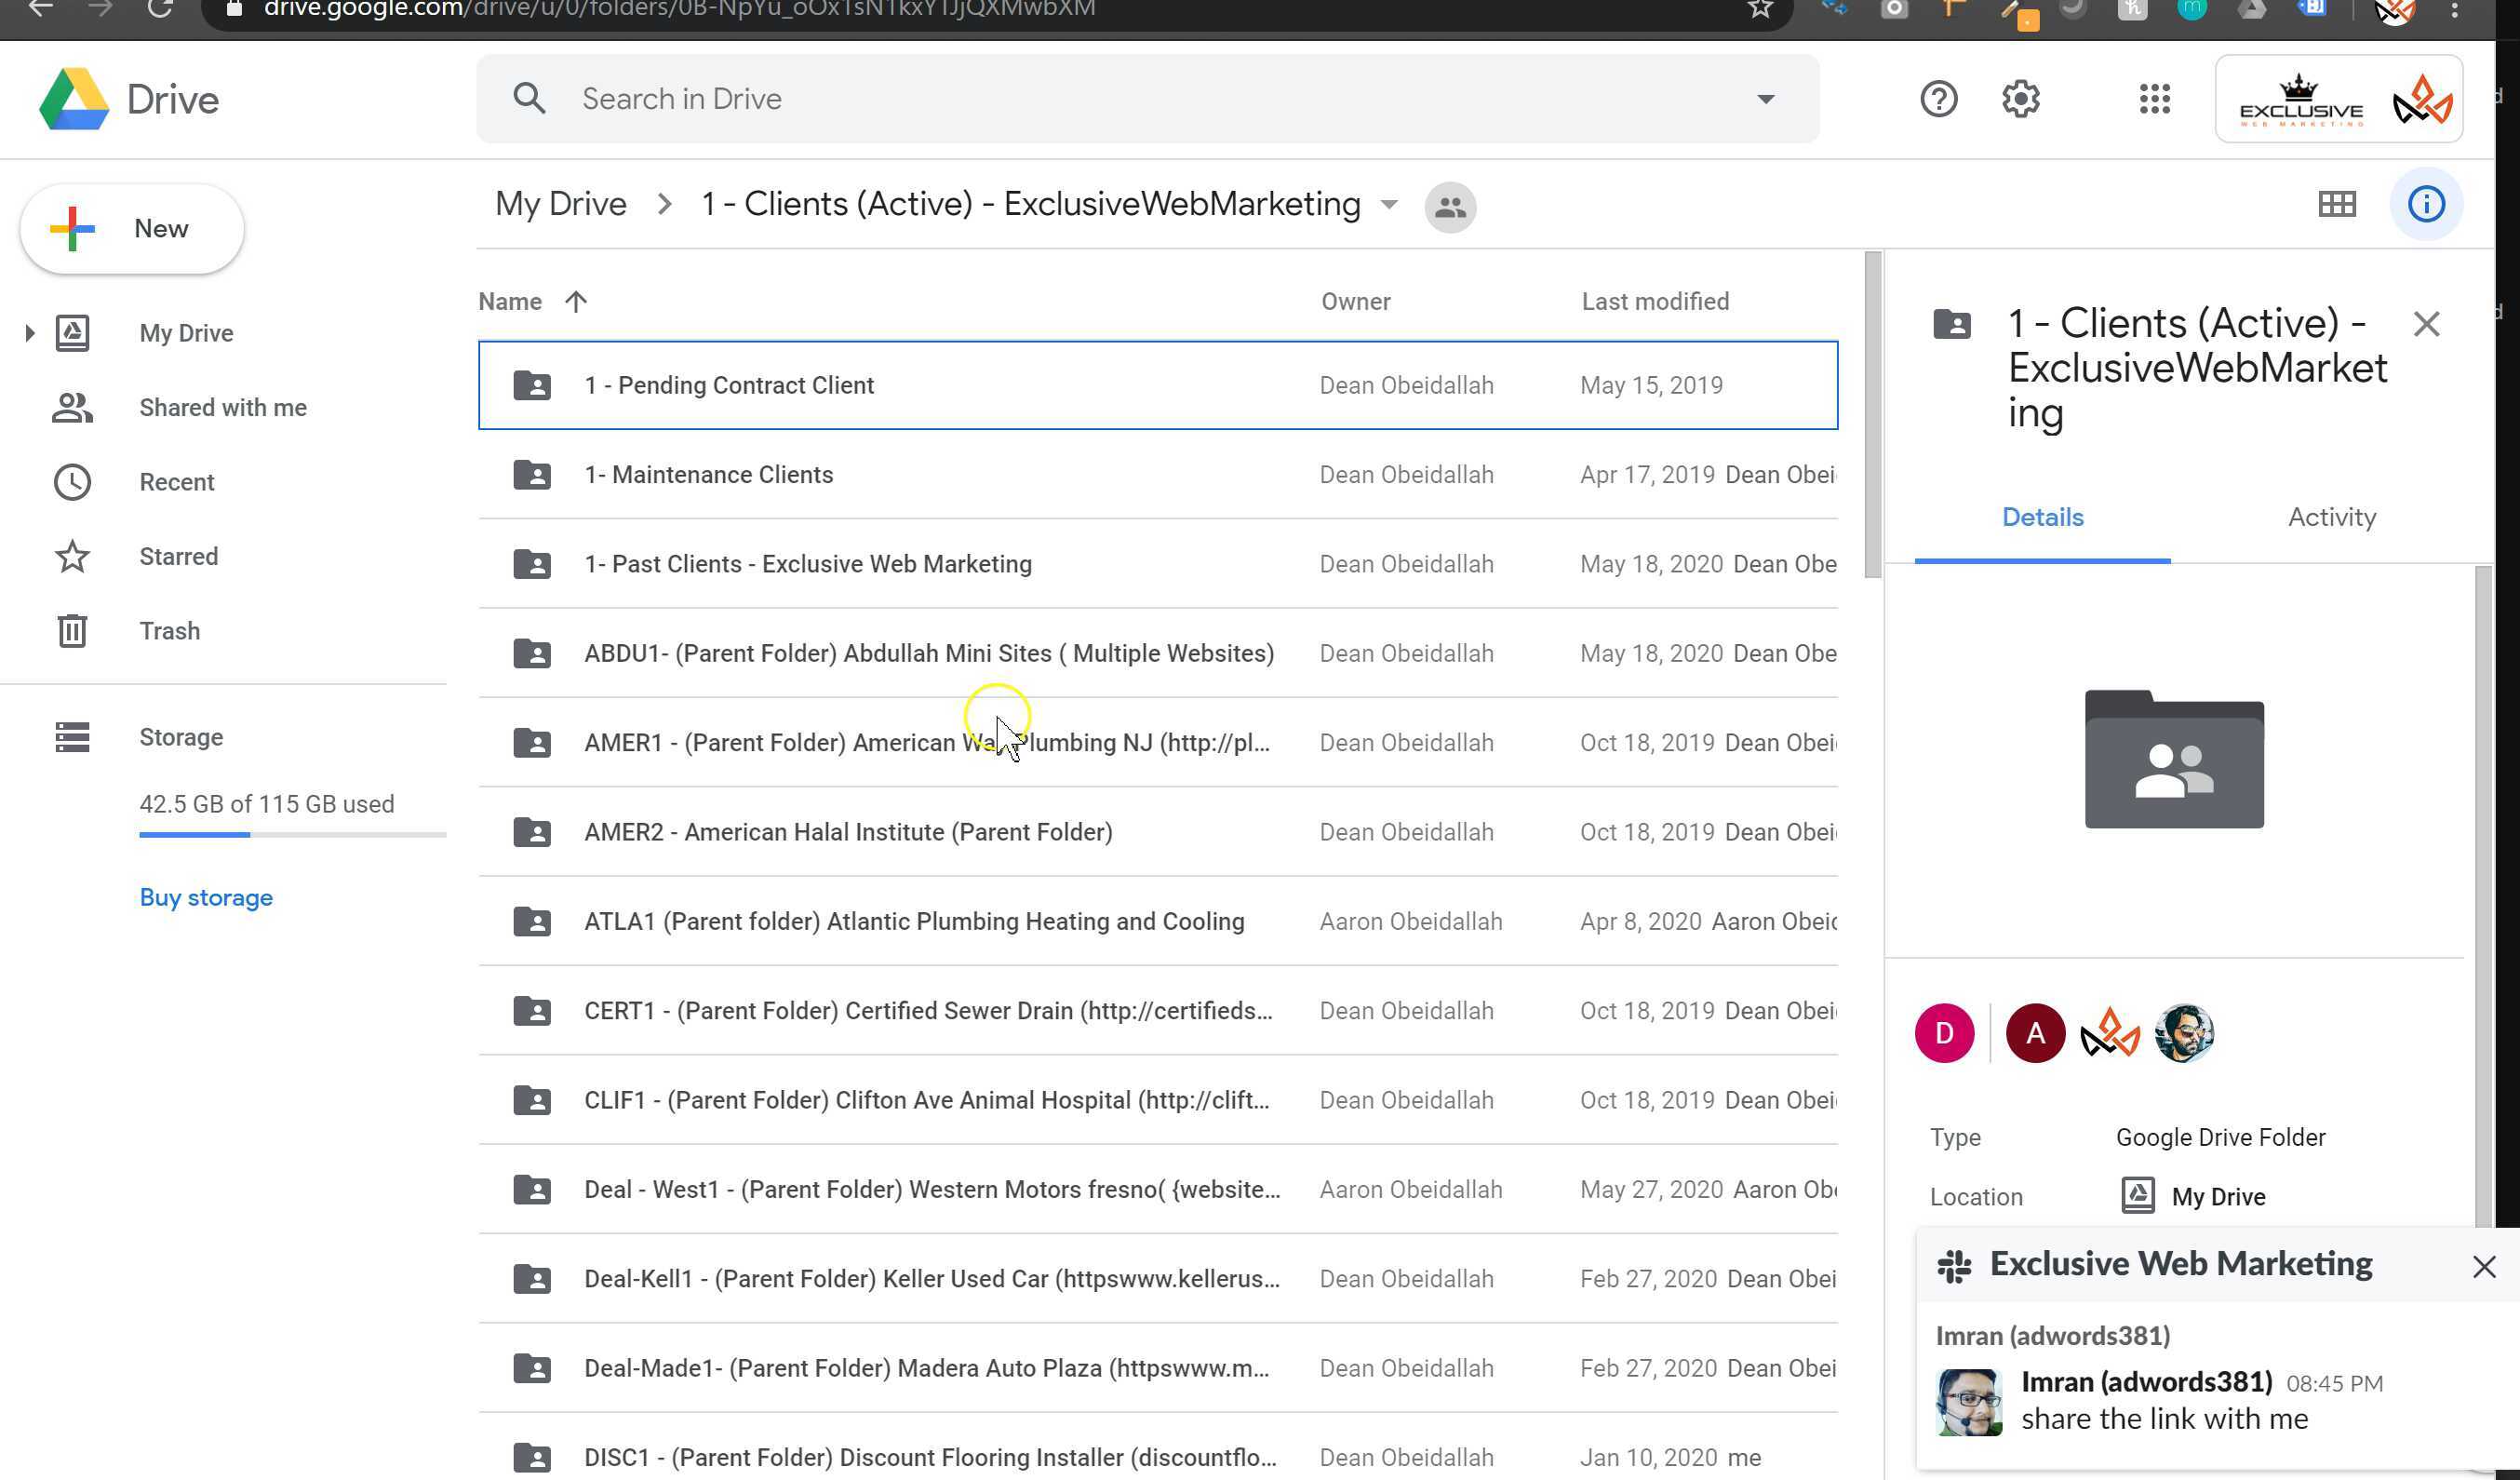The height and width of the screenshot is (1480, 2520).
Task: Open search options dropdown arrow
Action: click(1765, 99)
